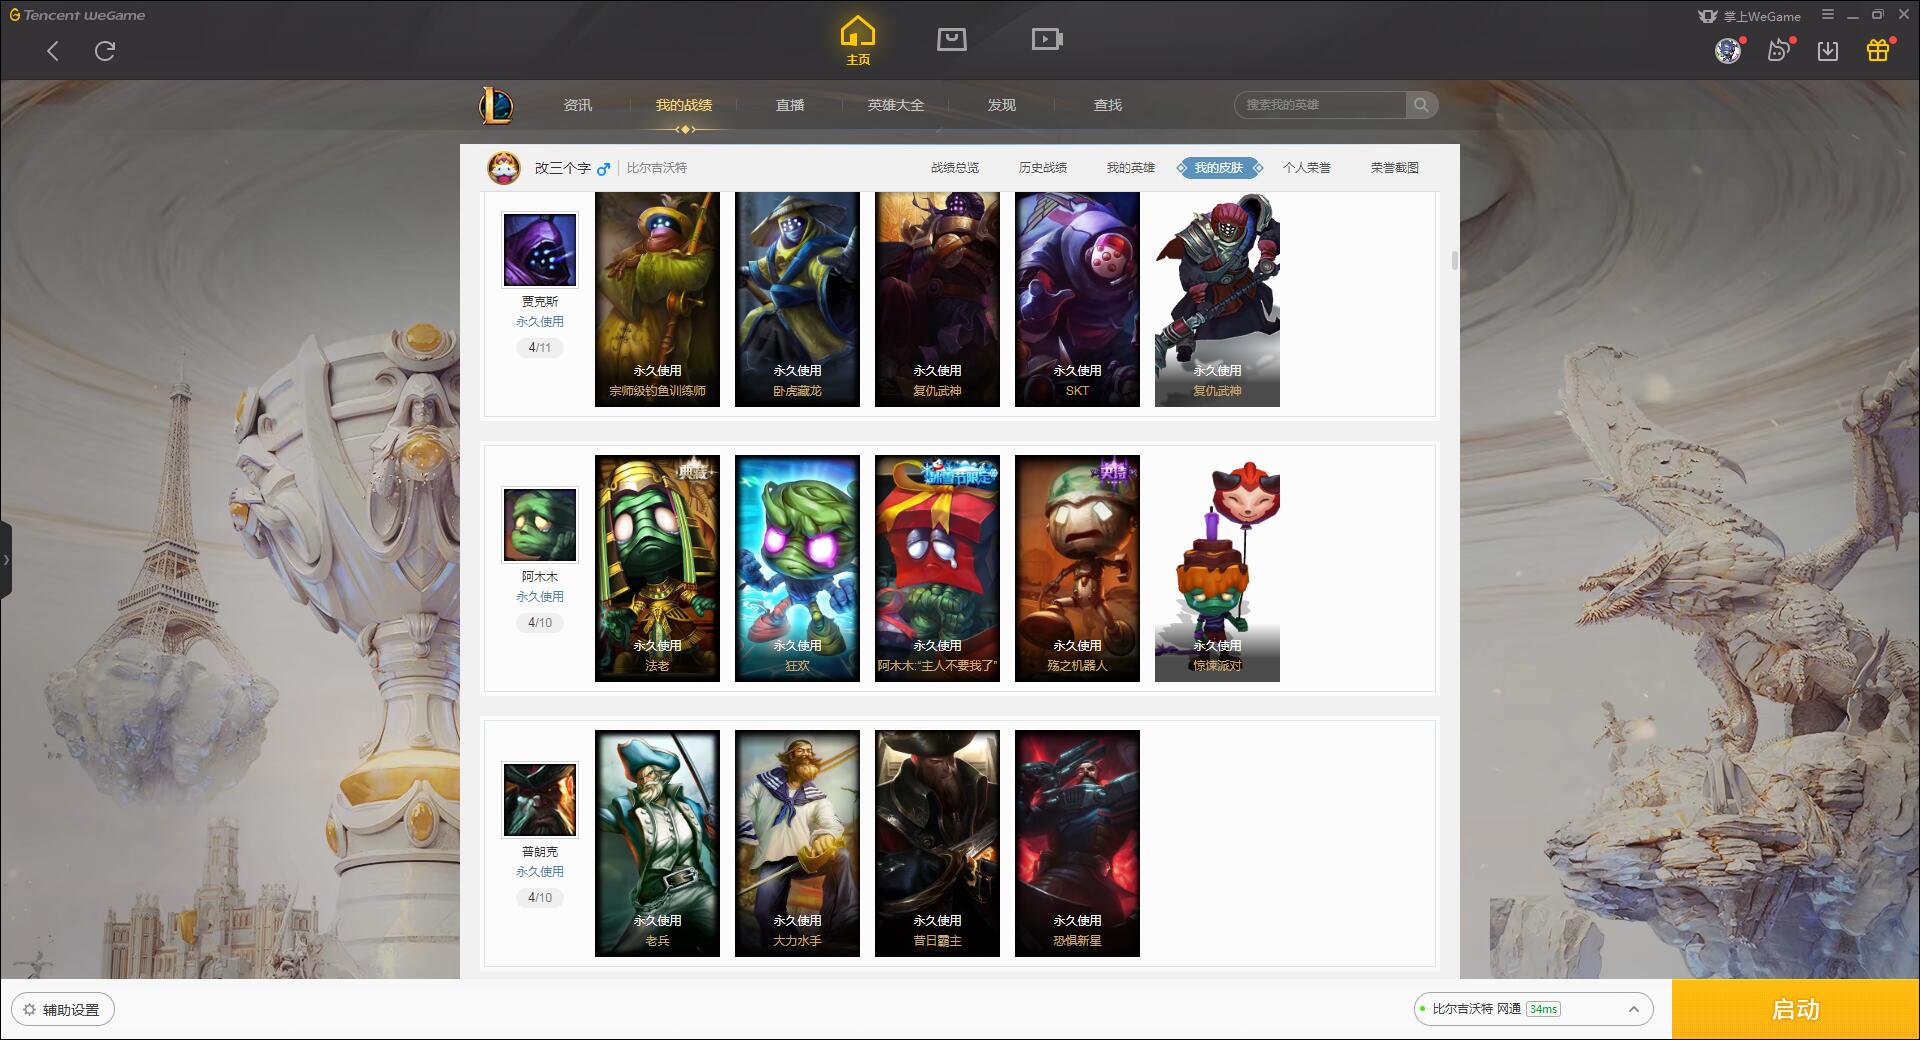Go back with the back arrow
The image size is (1920, 1040).
click(x=53, y=51)
